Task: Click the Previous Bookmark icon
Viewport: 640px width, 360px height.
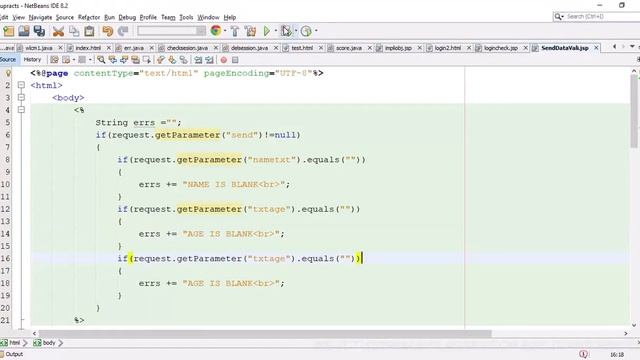Action: point(161,60)
